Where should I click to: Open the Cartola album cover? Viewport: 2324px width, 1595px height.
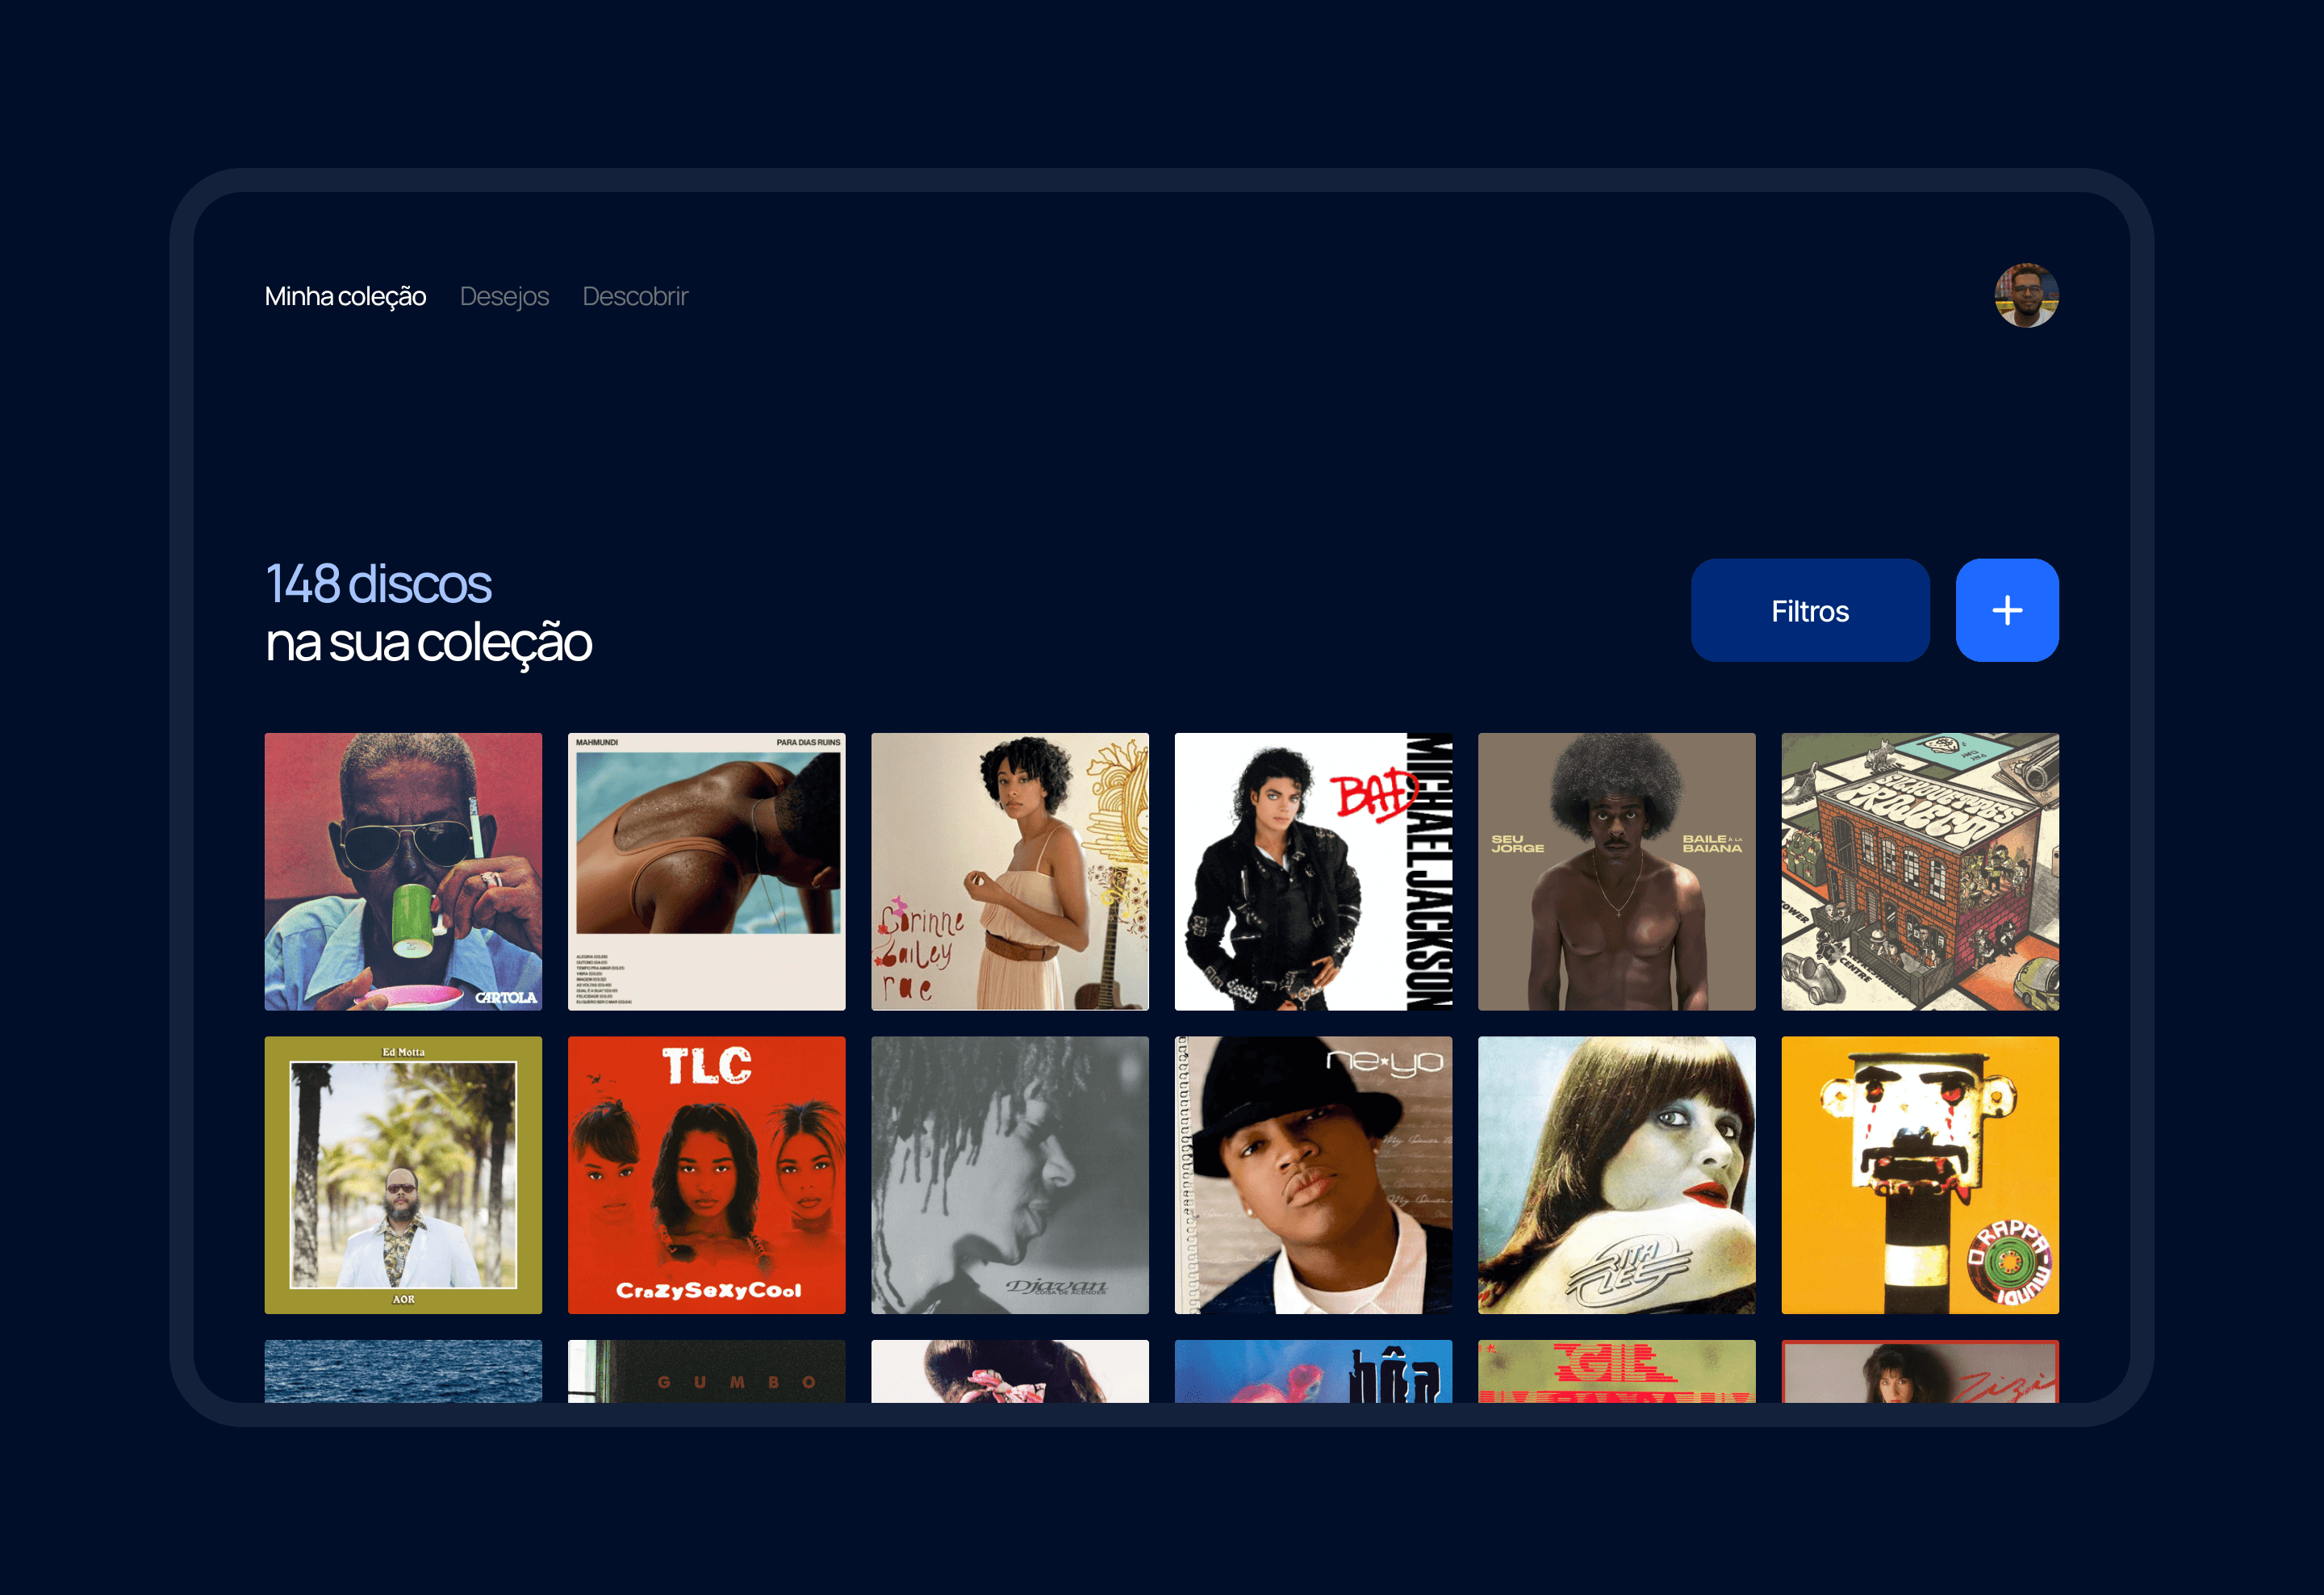[403, 871]
